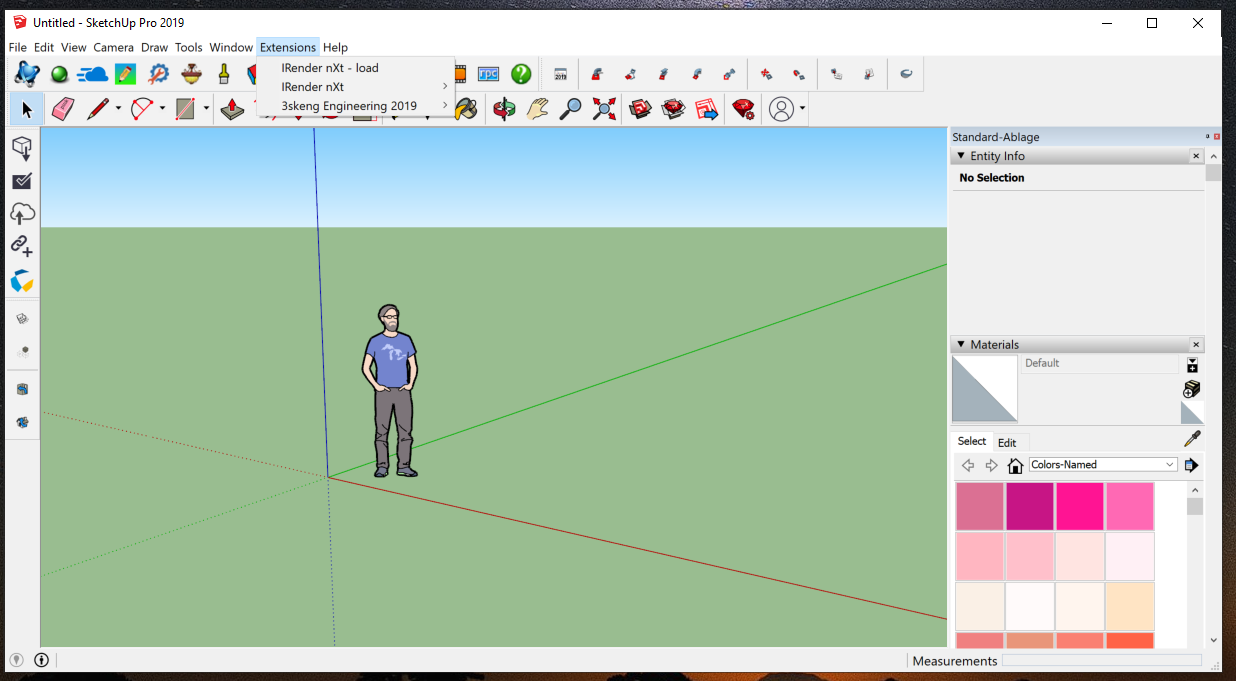Collapse the Materials panel section
This screenshot has width=1236, height=681.
961,345
